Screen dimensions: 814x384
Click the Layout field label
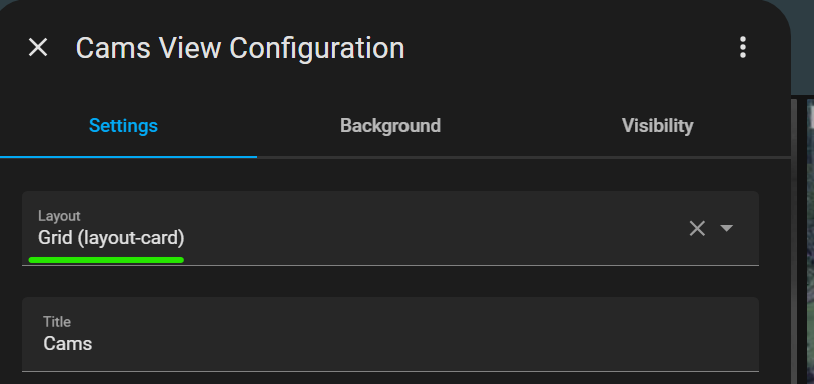coord(59,216)
